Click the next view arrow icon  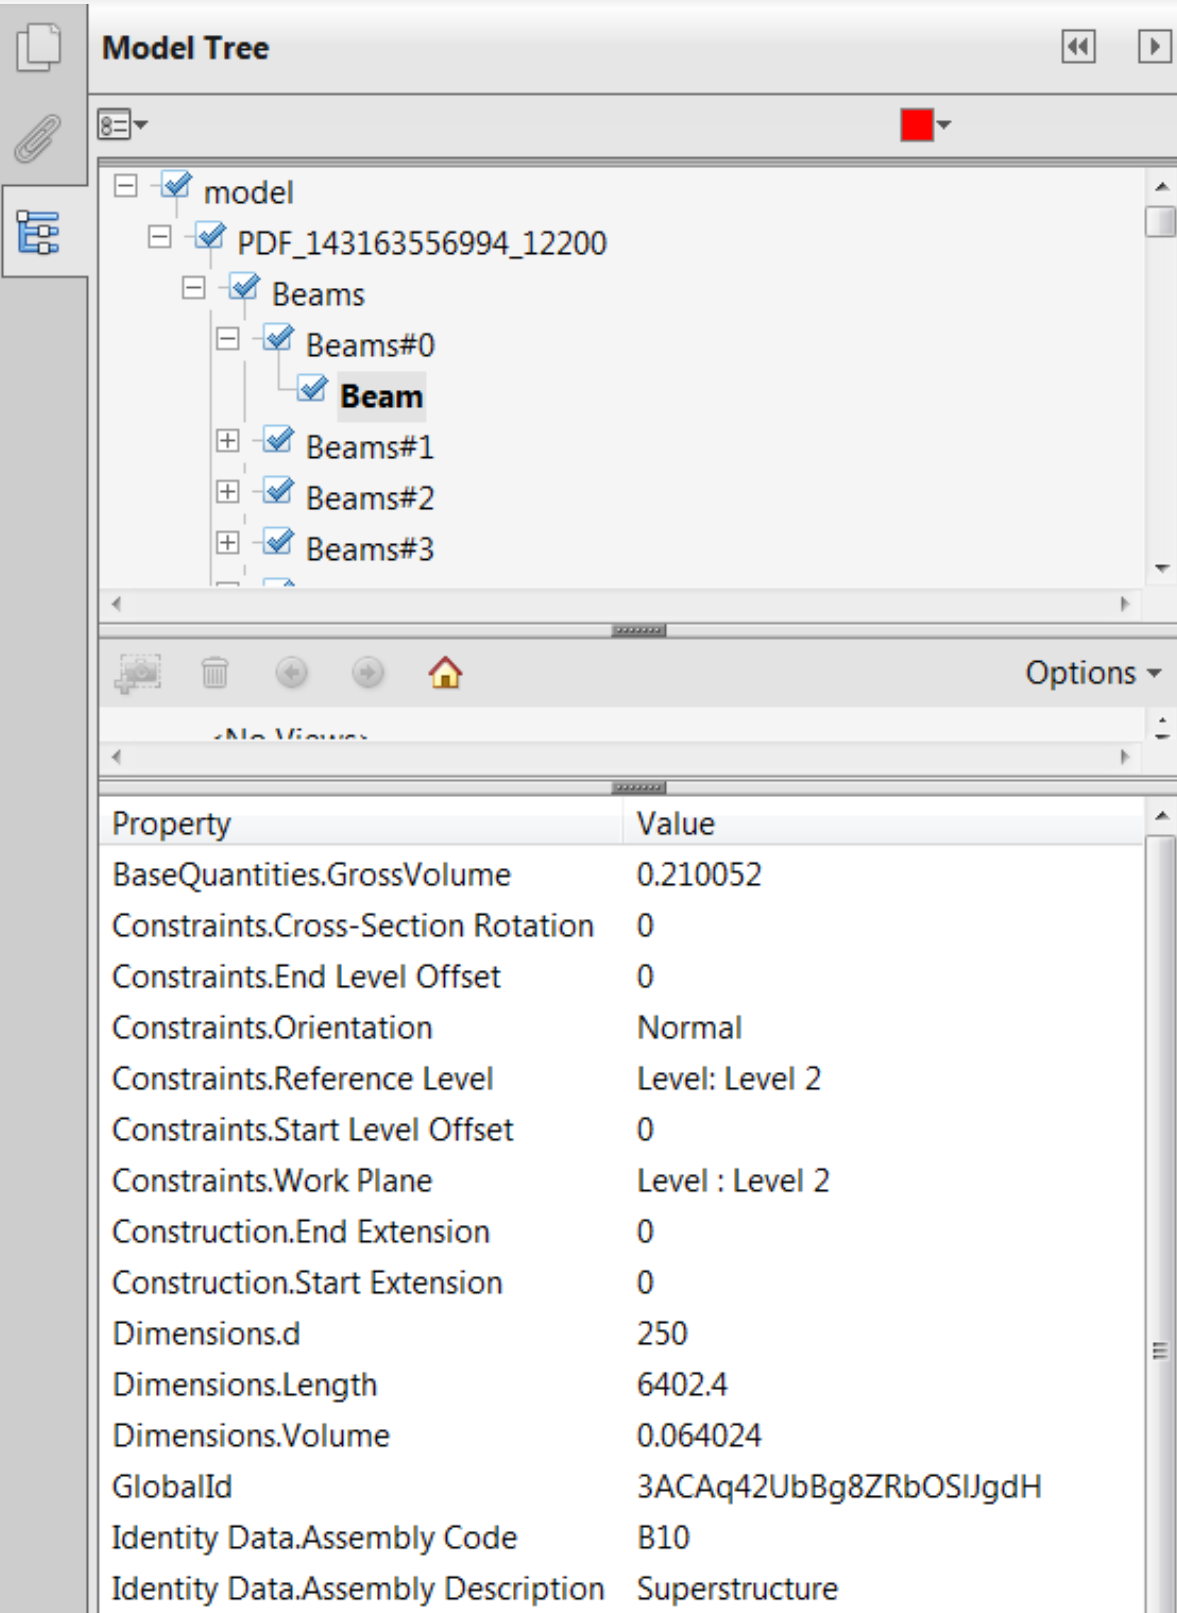point(368,673)
